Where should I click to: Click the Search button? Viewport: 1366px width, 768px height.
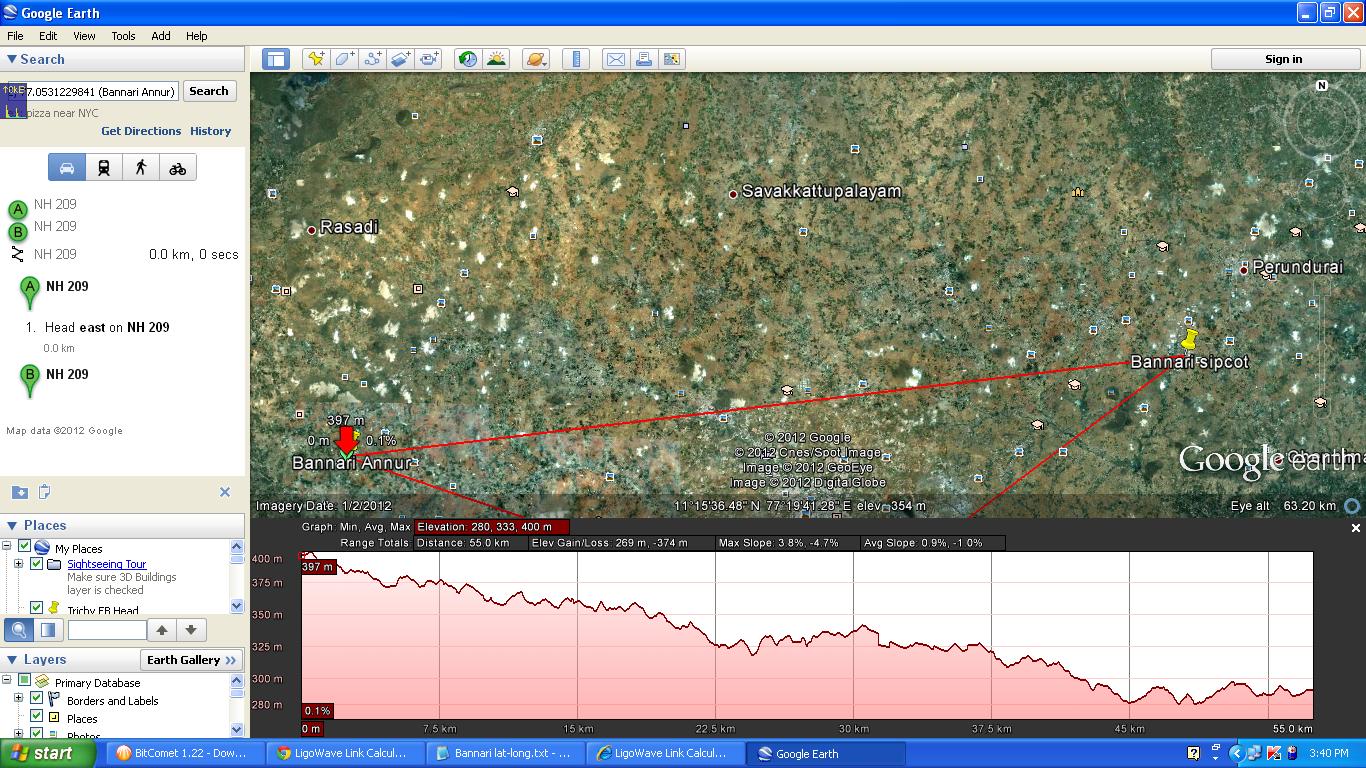(x=209, y=91)
